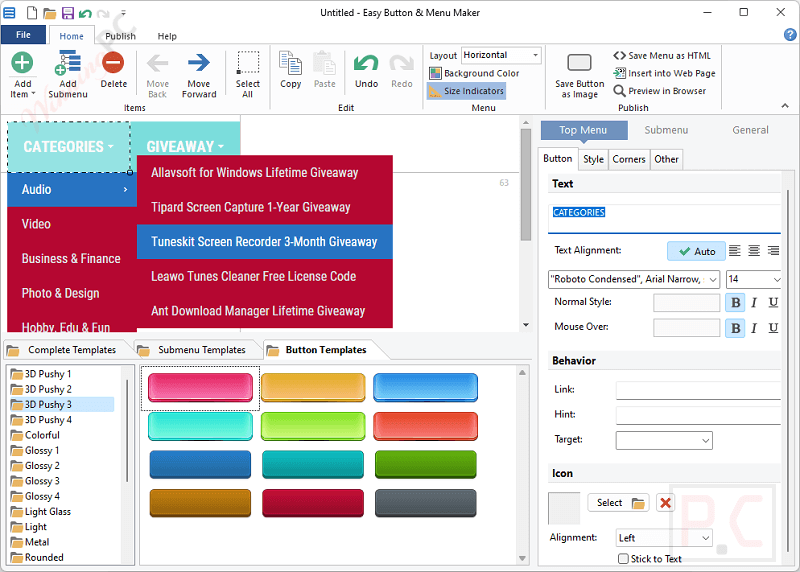800x572 pixels.
Task: Click the Save disk icon in title bar
Action: point(68,13)
